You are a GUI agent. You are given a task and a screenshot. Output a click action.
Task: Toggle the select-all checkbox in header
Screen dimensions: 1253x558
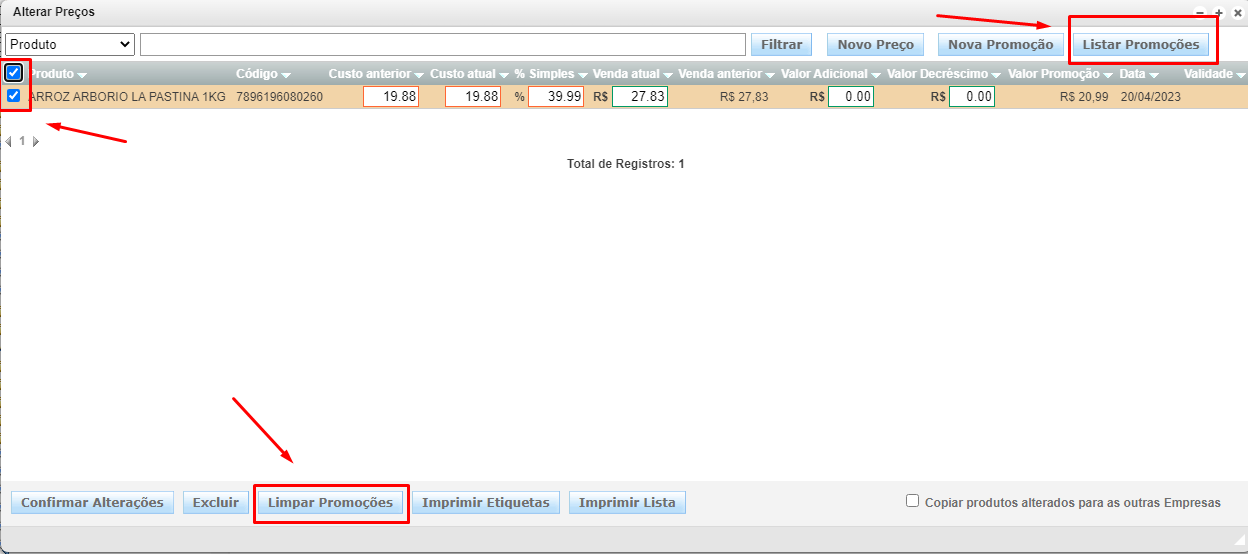pyautogui.click(x=14, y=73)
